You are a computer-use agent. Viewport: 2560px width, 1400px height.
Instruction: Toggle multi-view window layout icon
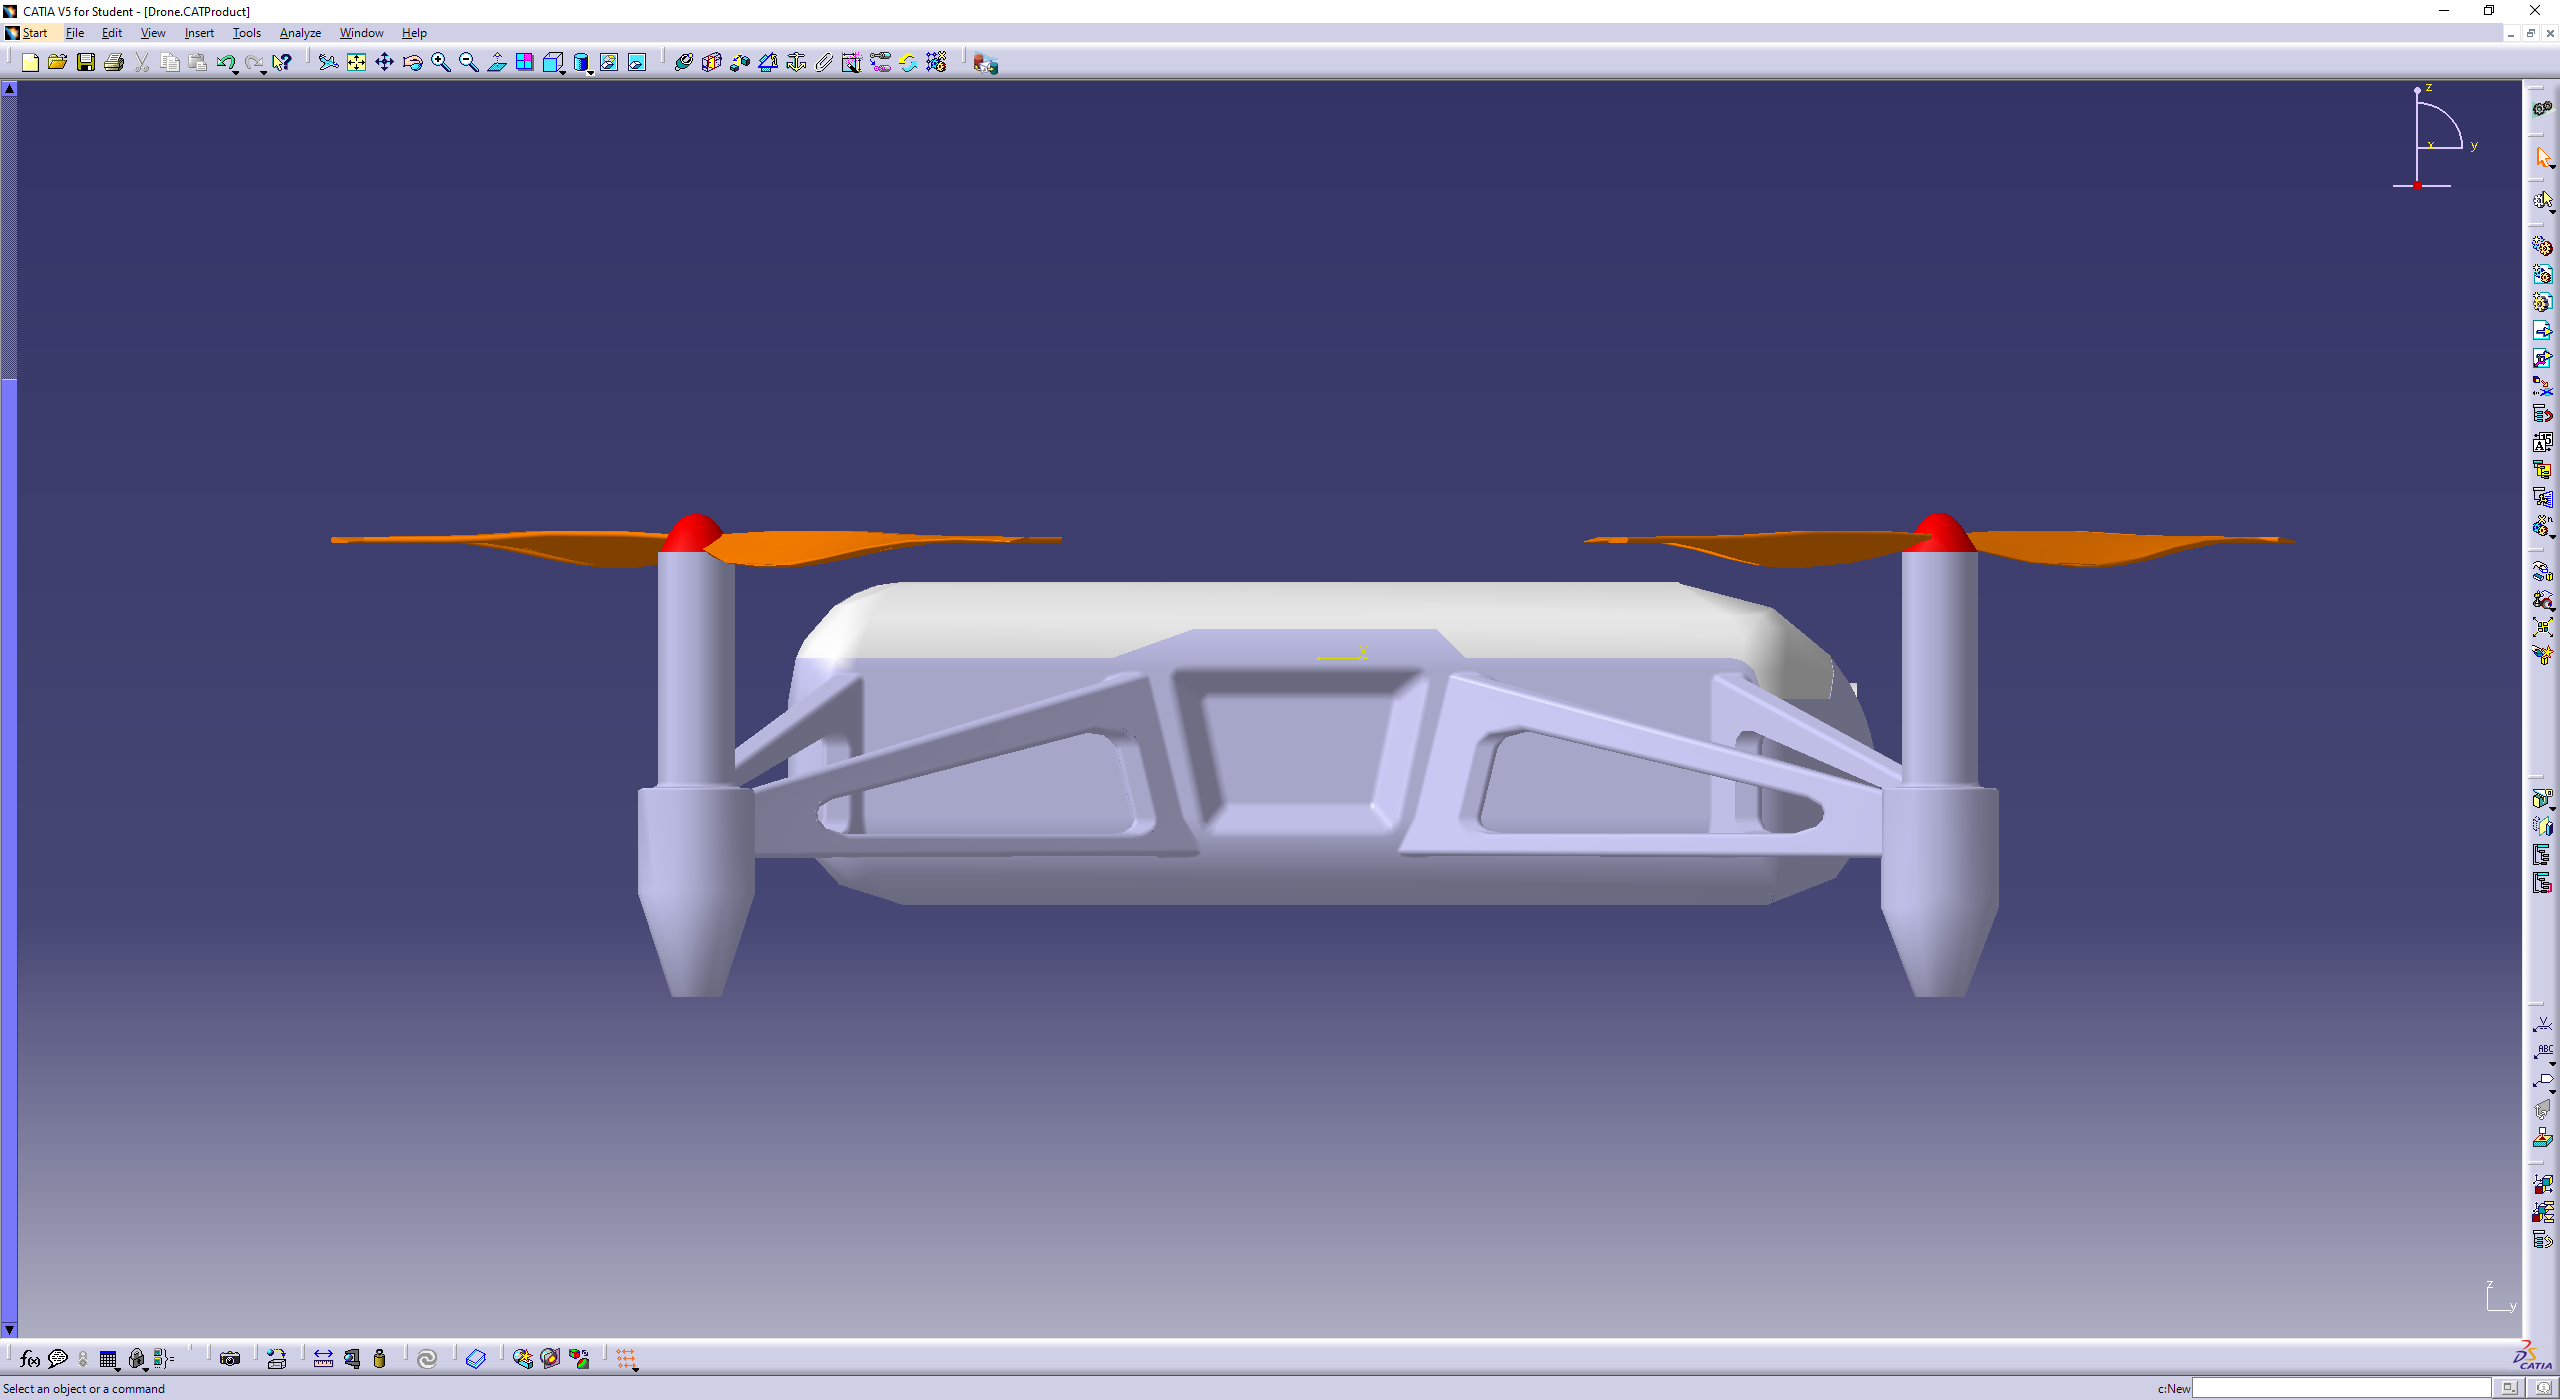(525, 63)
